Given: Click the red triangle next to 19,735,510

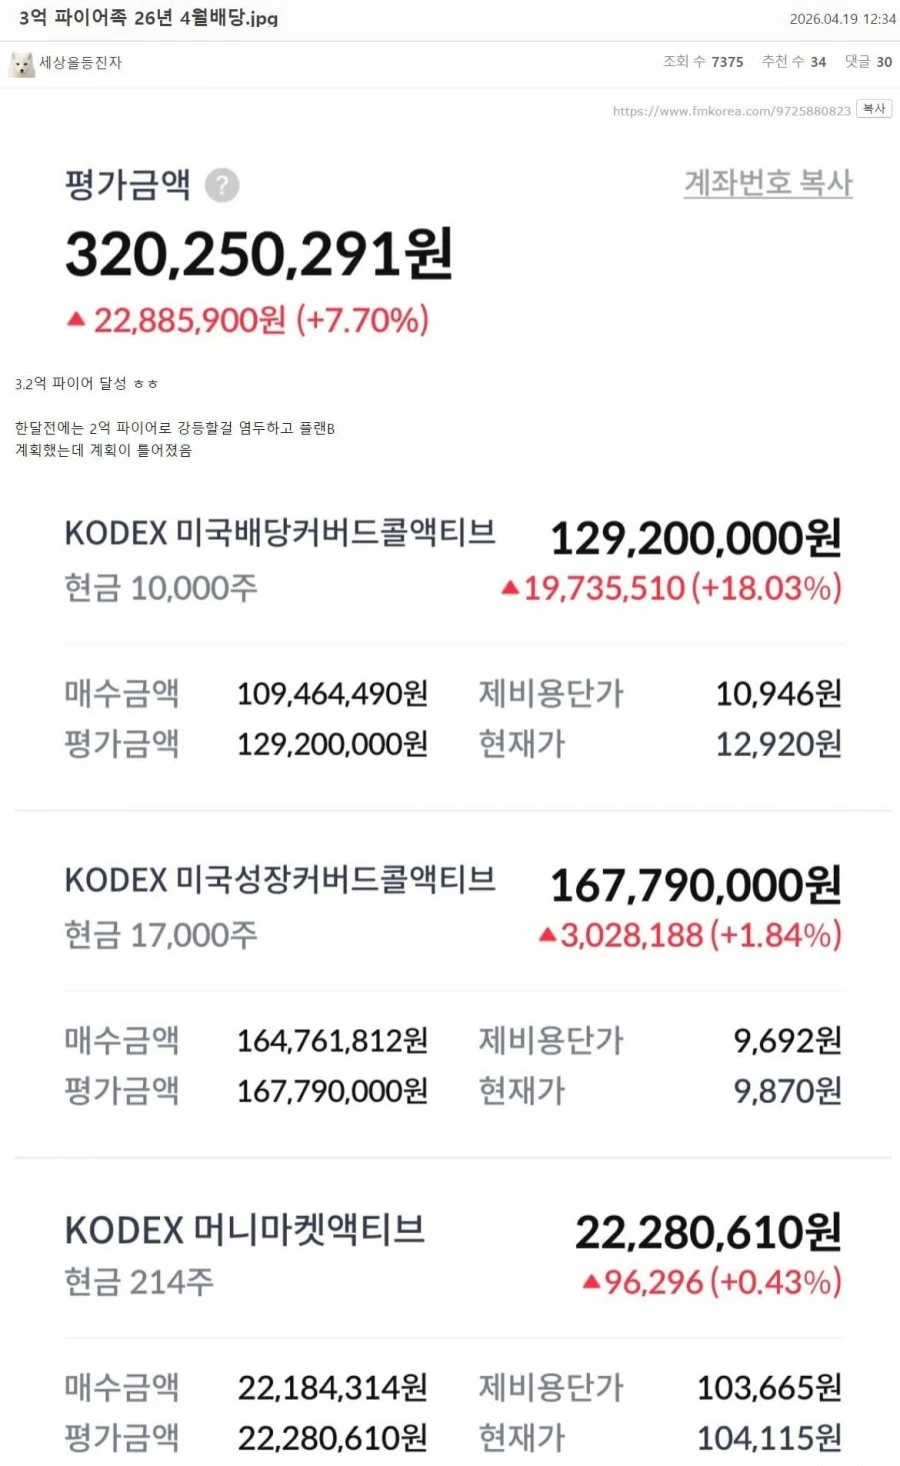Looking at the screenshot, I should click(510, 588).
